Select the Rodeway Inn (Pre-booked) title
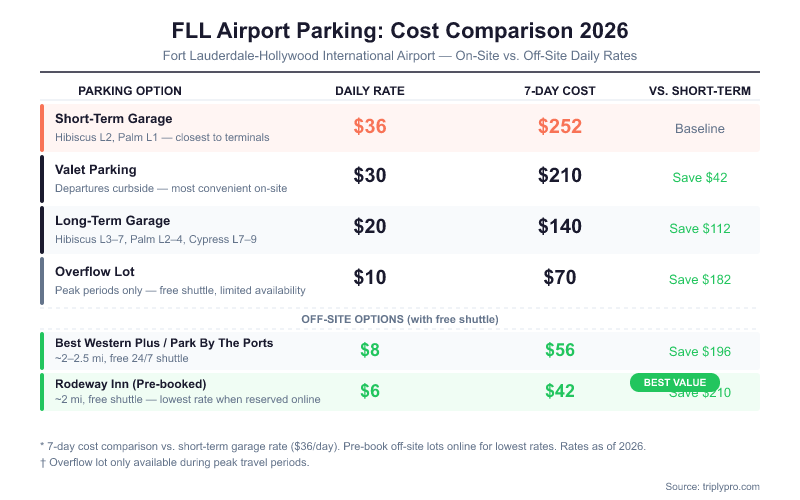Image resolution: width=800 pixels, height=500 pixels. tap(131, 384)
